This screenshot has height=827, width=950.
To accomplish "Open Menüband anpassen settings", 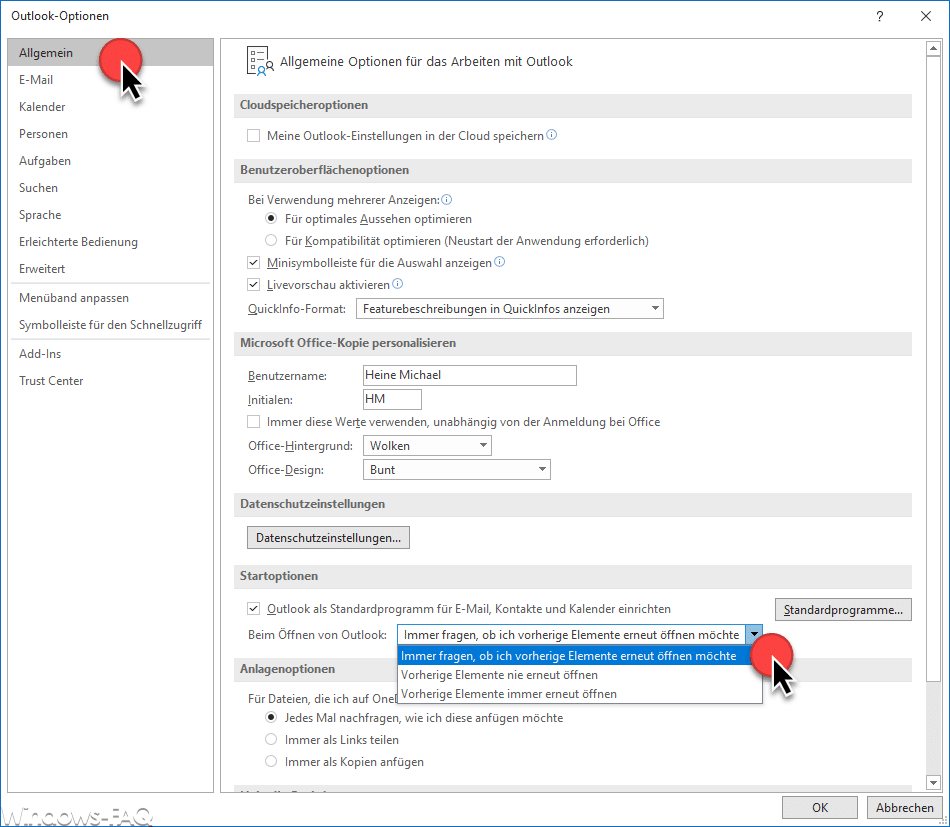I will (x=111, y=297).
